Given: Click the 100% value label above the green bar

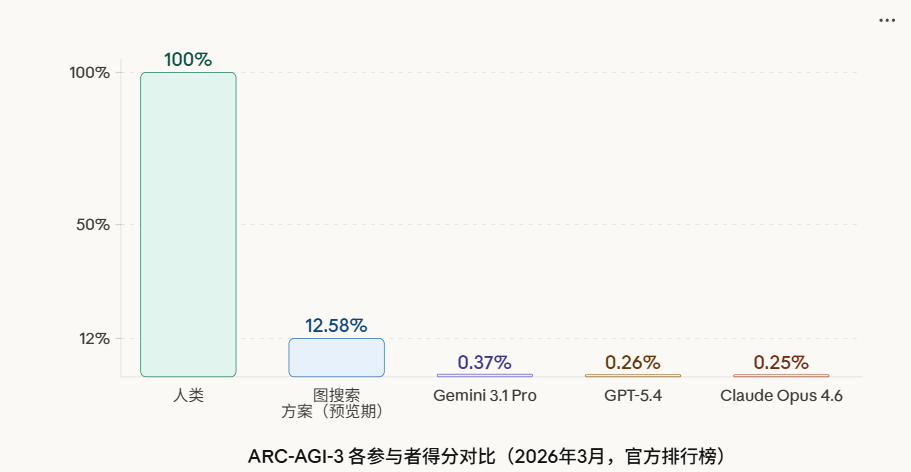Looking at the screenshot, I should coord(188,60).
